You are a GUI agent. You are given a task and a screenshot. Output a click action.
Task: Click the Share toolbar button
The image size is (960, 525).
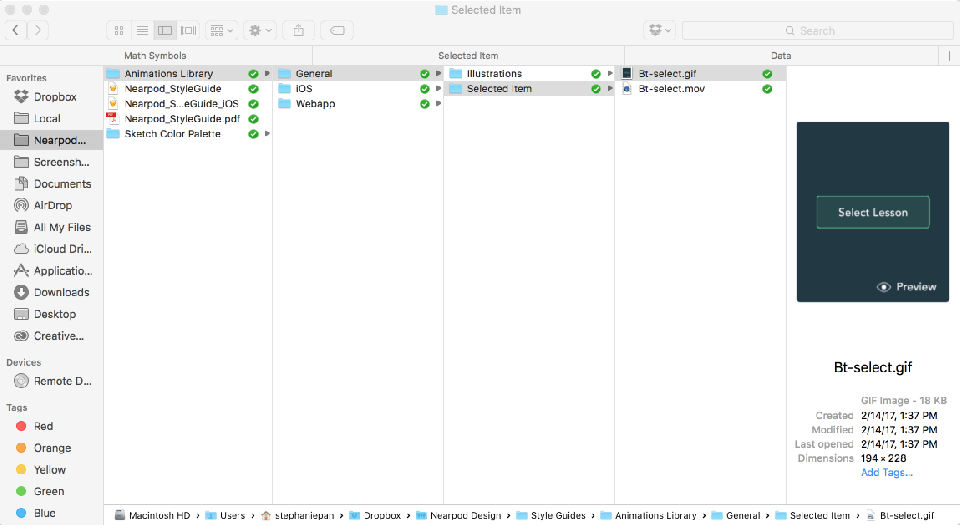click(x=299, y=31)
